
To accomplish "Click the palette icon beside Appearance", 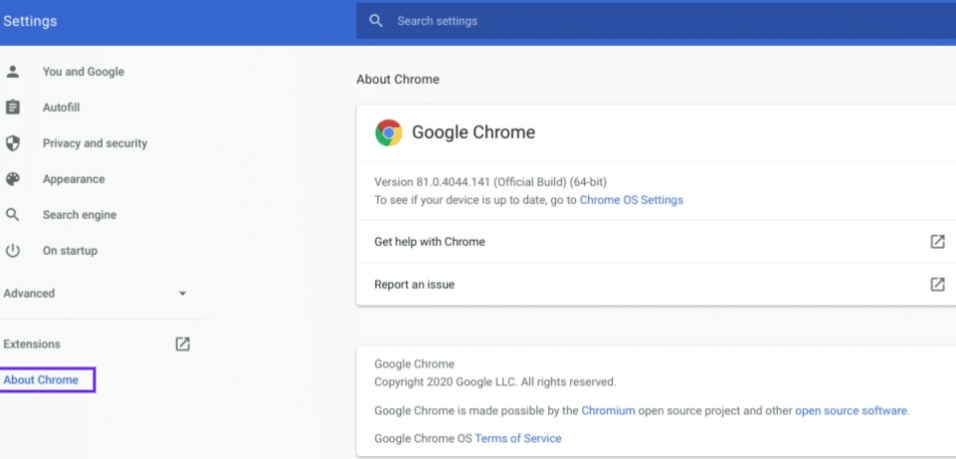I will coord(12,179).
